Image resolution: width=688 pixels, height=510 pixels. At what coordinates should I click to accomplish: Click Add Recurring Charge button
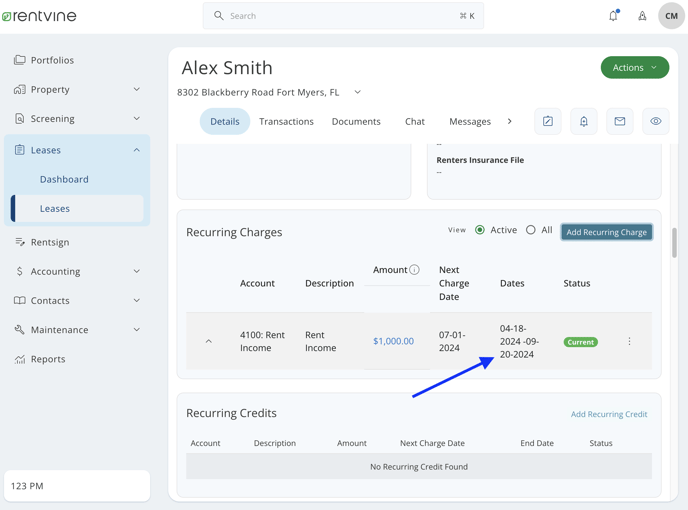(606, 232)
